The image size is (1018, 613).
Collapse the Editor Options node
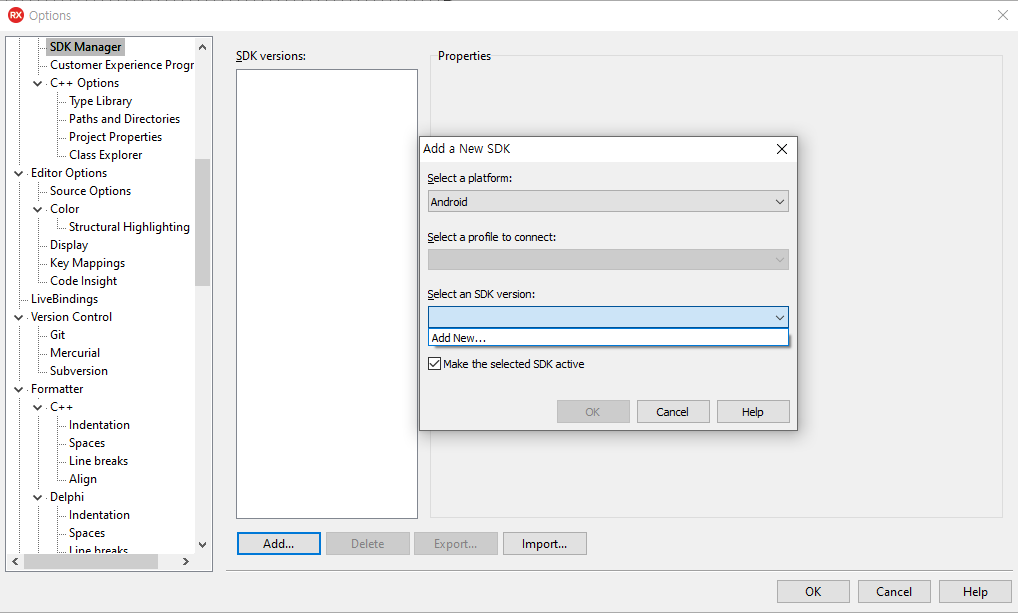tap(18, 172)
